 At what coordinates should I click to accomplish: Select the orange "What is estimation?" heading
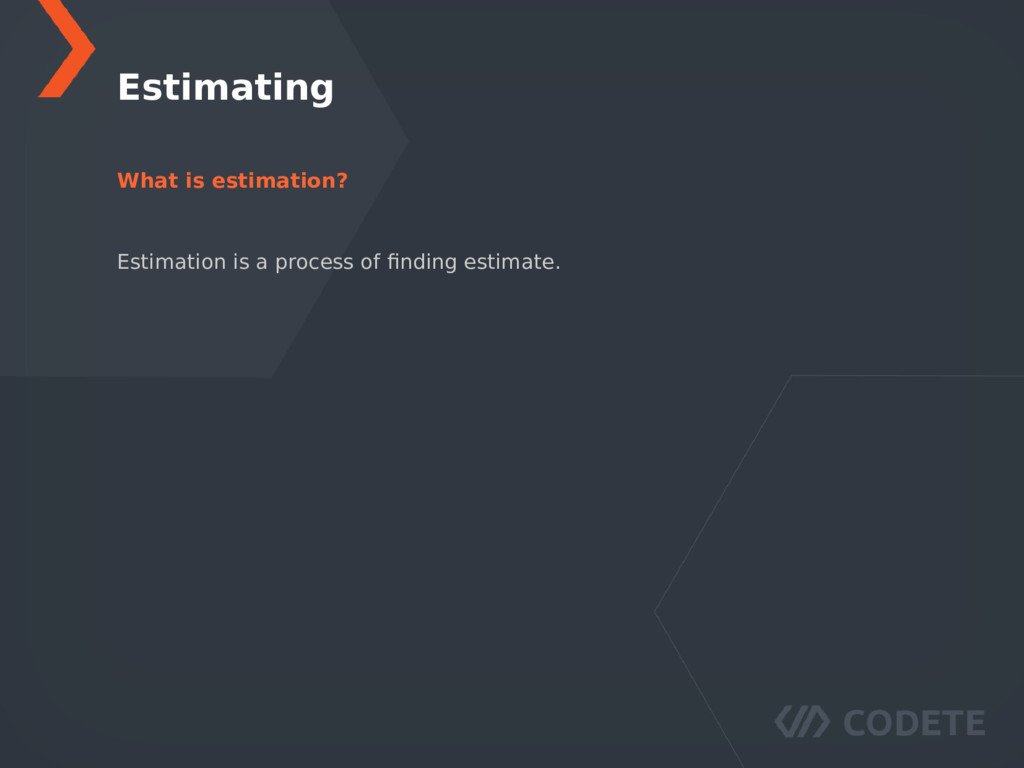pyautogui.click(x=232, y=180)
